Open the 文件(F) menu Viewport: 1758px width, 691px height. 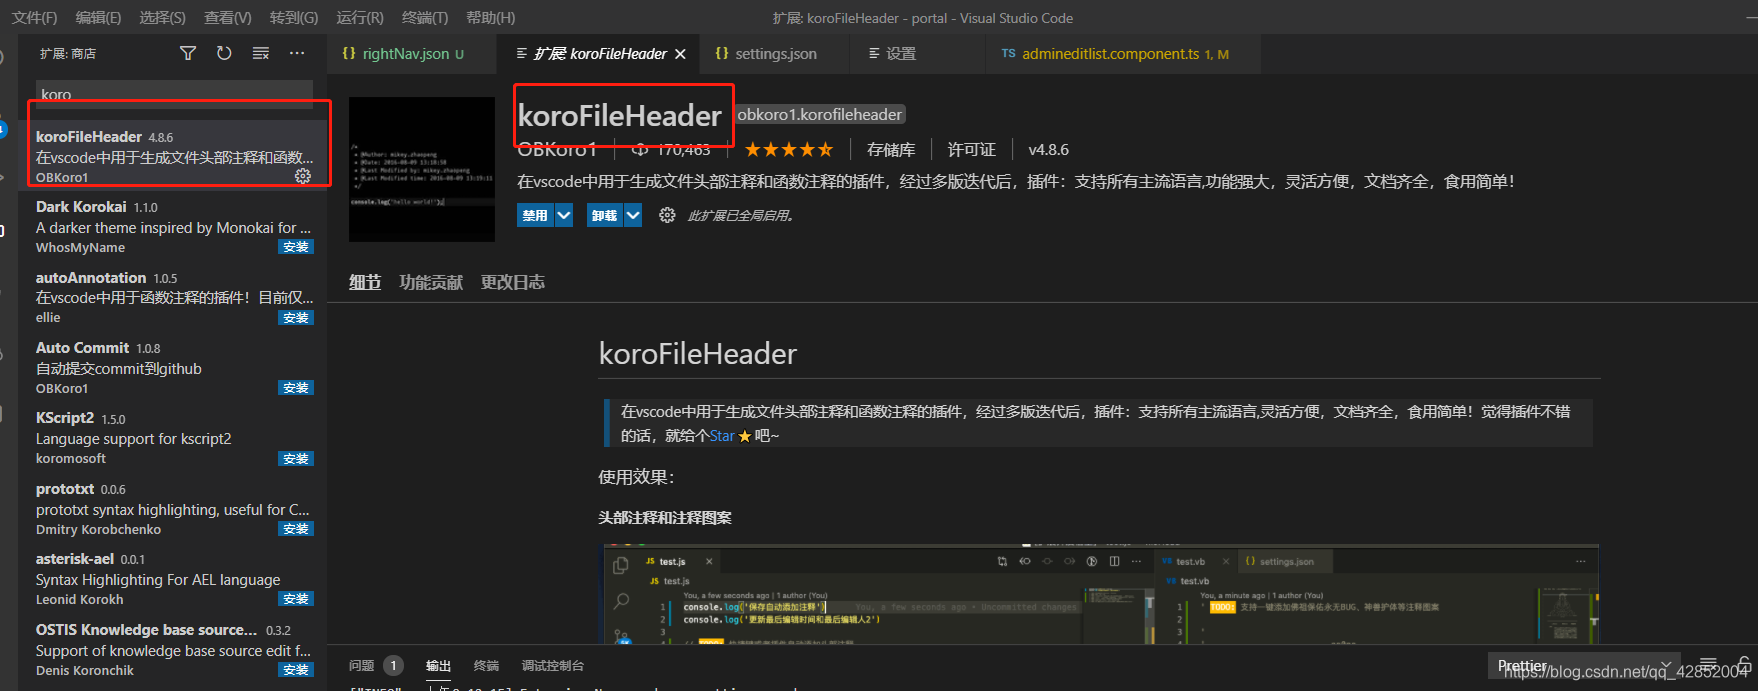pyautogui.click(x=34, y=18)
